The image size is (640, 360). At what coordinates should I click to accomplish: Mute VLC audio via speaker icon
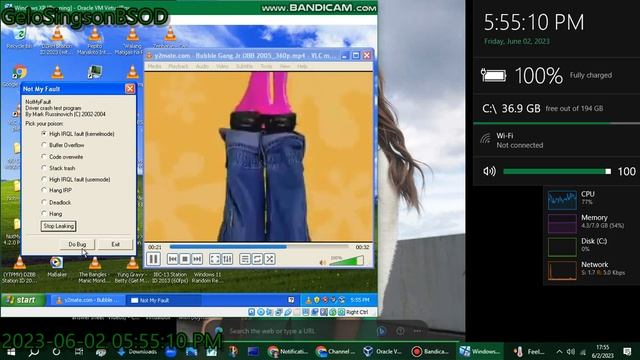point(323,262)
